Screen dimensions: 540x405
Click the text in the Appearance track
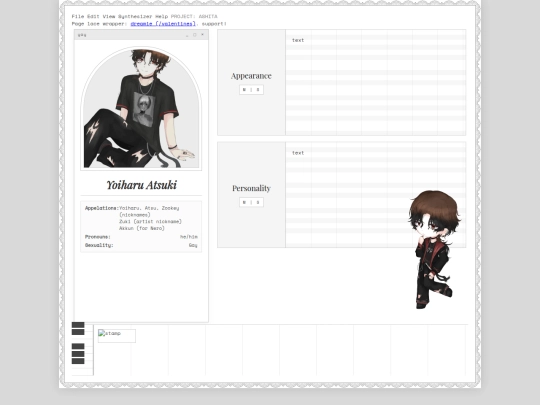298,40
